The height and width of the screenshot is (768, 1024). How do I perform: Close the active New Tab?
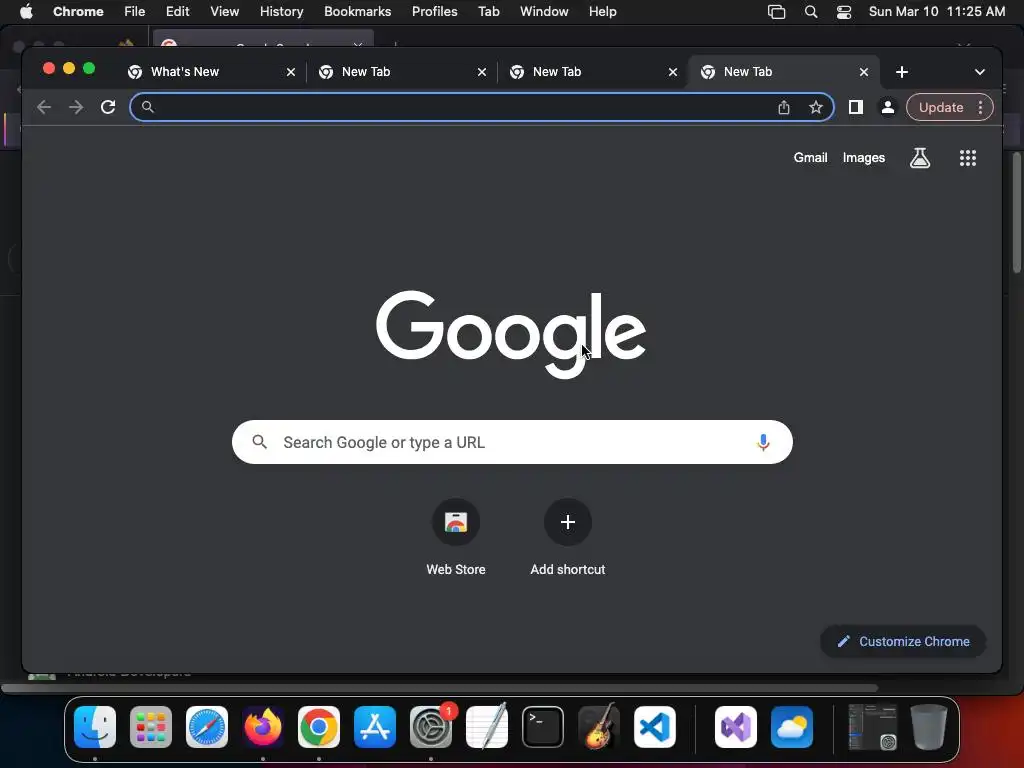click(863, 72)
